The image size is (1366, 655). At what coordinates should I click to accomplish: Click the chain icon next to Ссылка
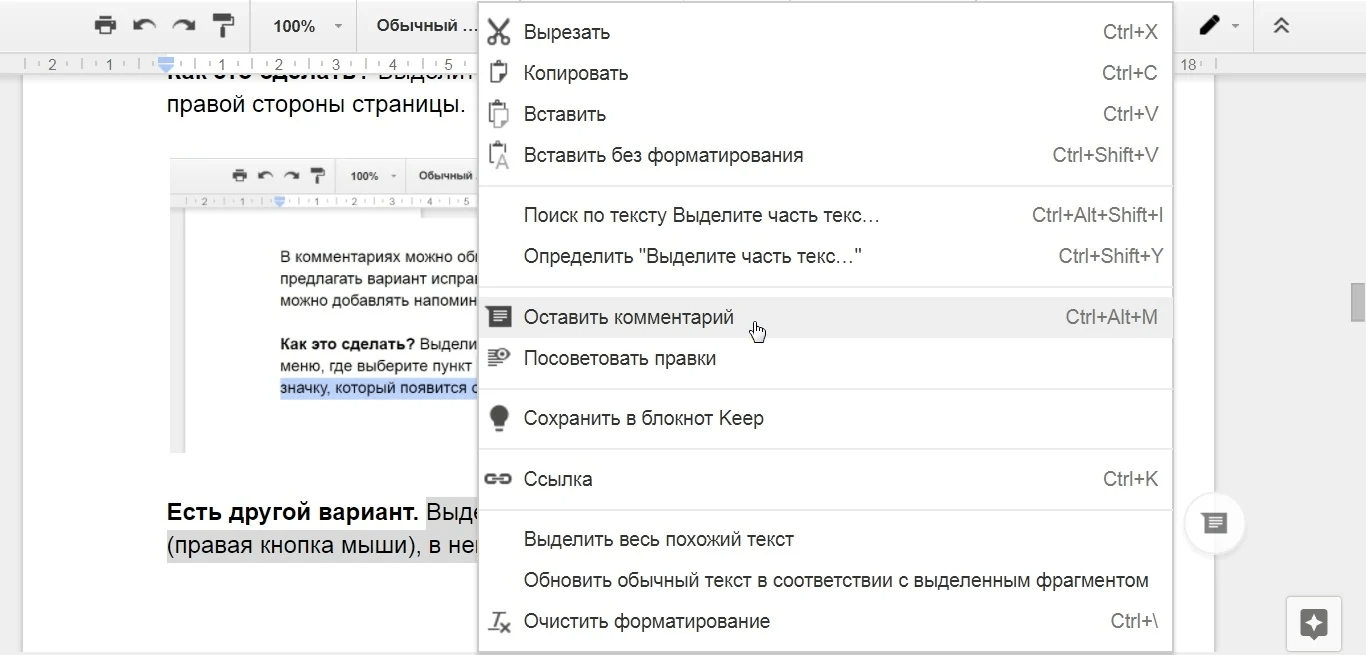point(499,478)
